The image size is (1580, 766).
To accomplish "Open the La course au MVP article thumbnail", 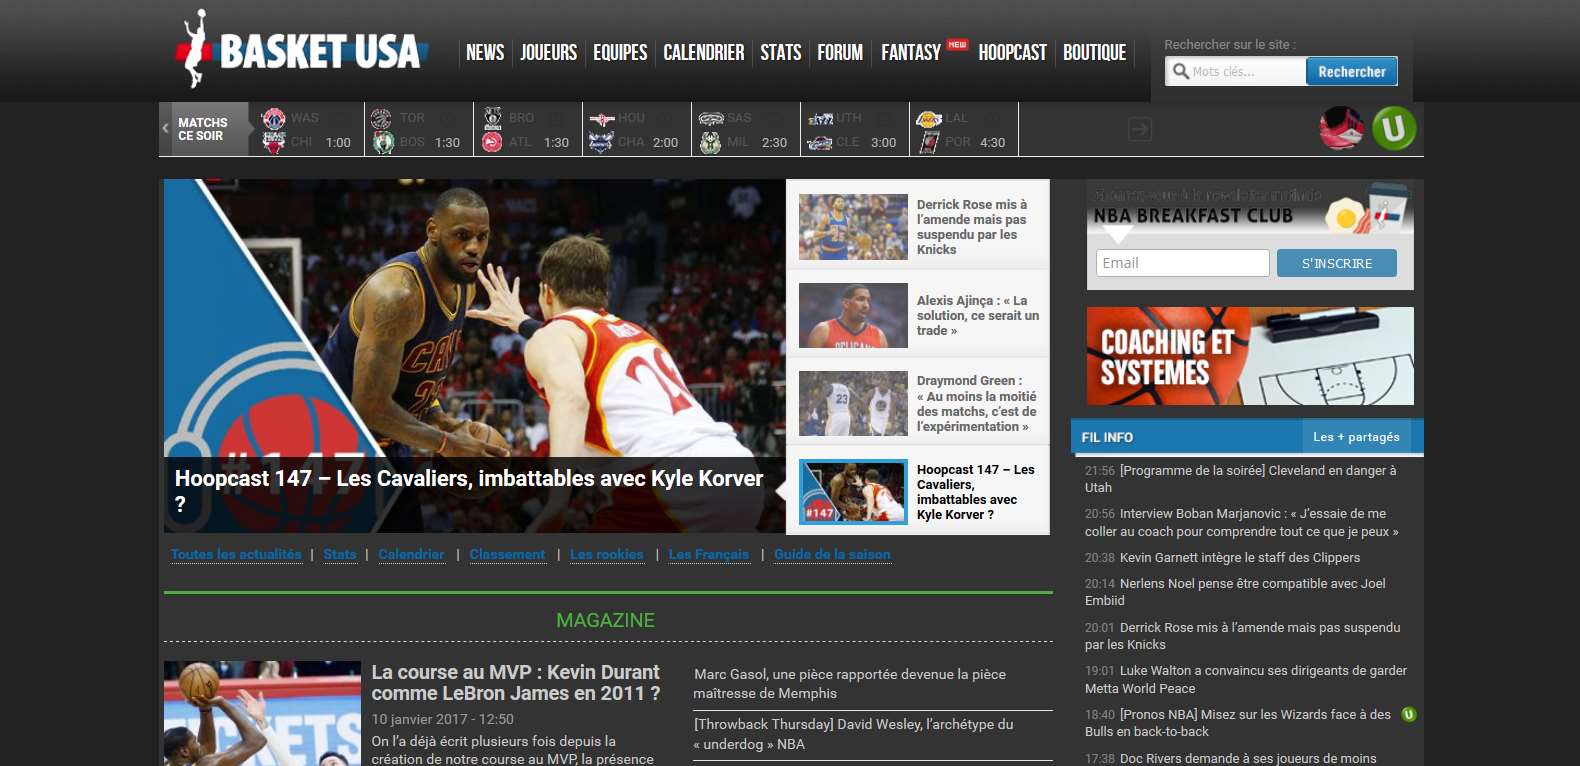I will coord(262,713).
